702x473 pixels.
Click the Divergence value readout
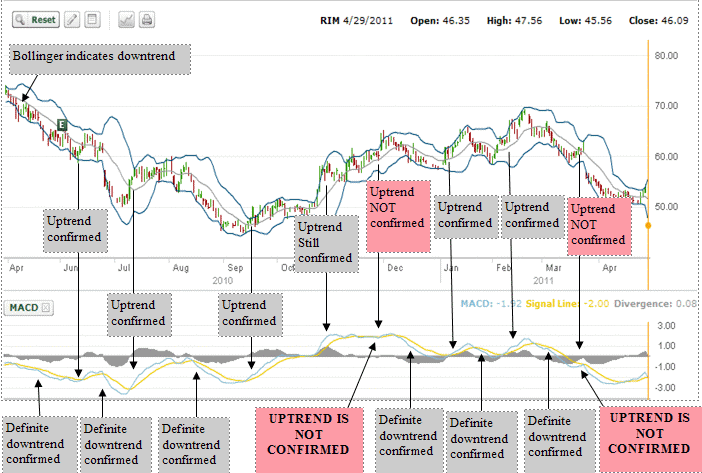tap(655, 304)
